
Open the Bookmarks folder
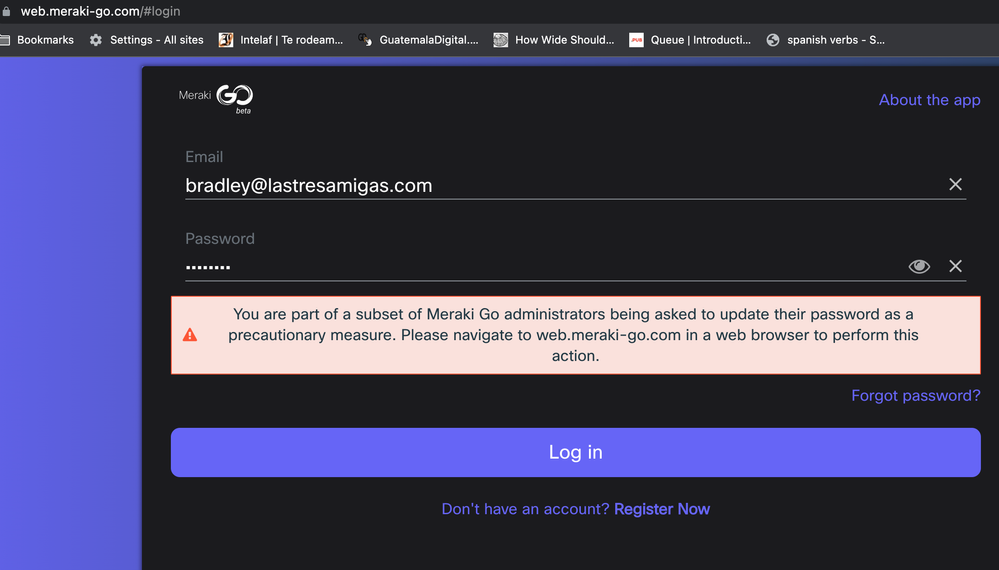(x=37, y=40)
